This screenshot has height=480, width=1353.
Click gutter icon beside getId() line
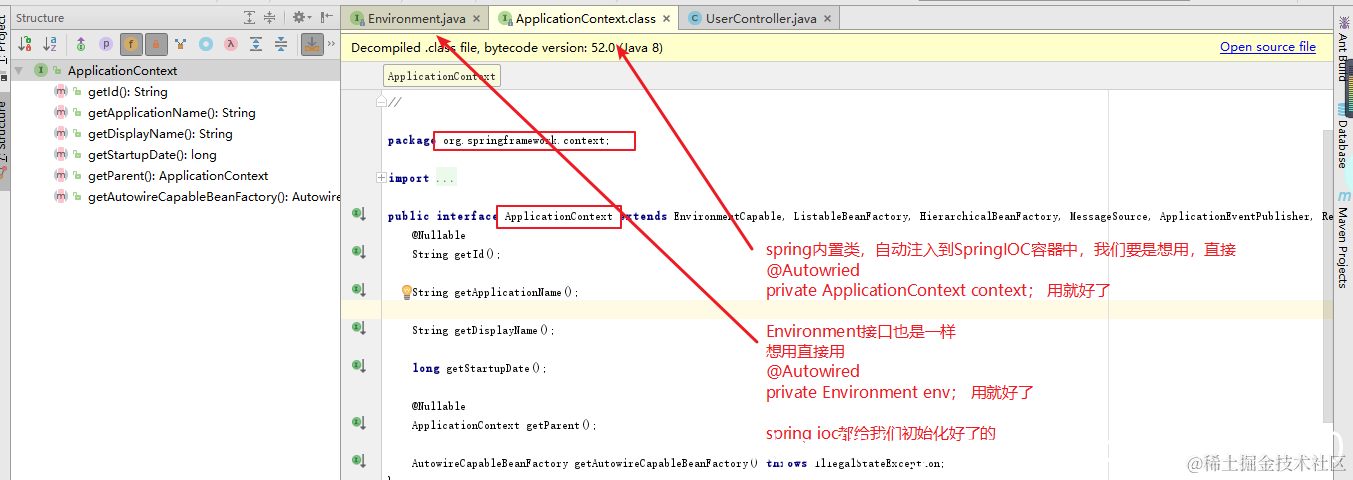[x=358, y=252]
